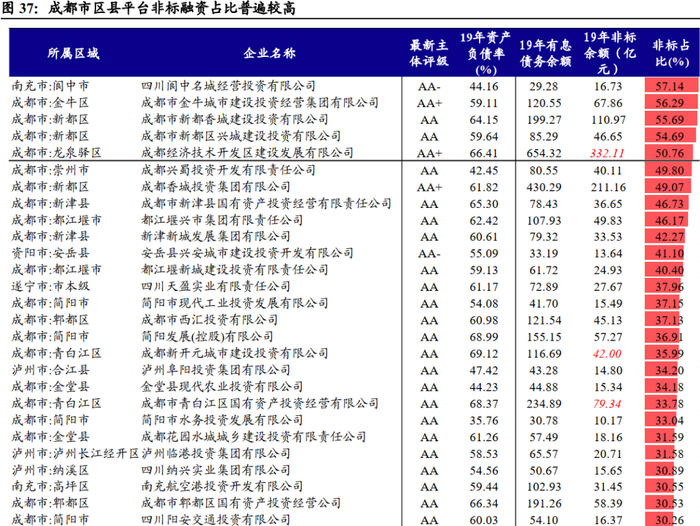Viewport: 700px width, 526px height.
Task: Click the red italic value 42.00
Action: 607,354
